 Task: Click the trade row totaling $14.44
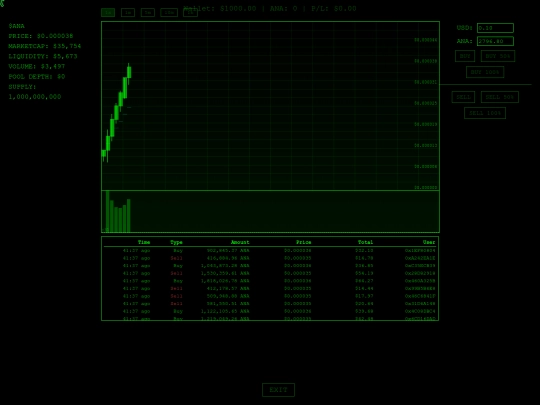coord(270,289)
